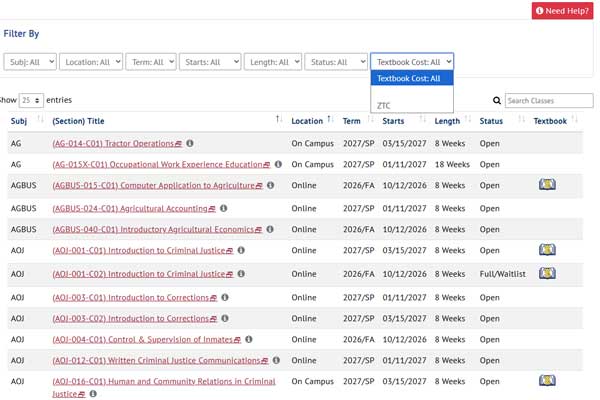The image size is (600, 400).
Task: Open AGBUS-015-C01 Computer Application to Agriculture link
Action: point(158,185)
